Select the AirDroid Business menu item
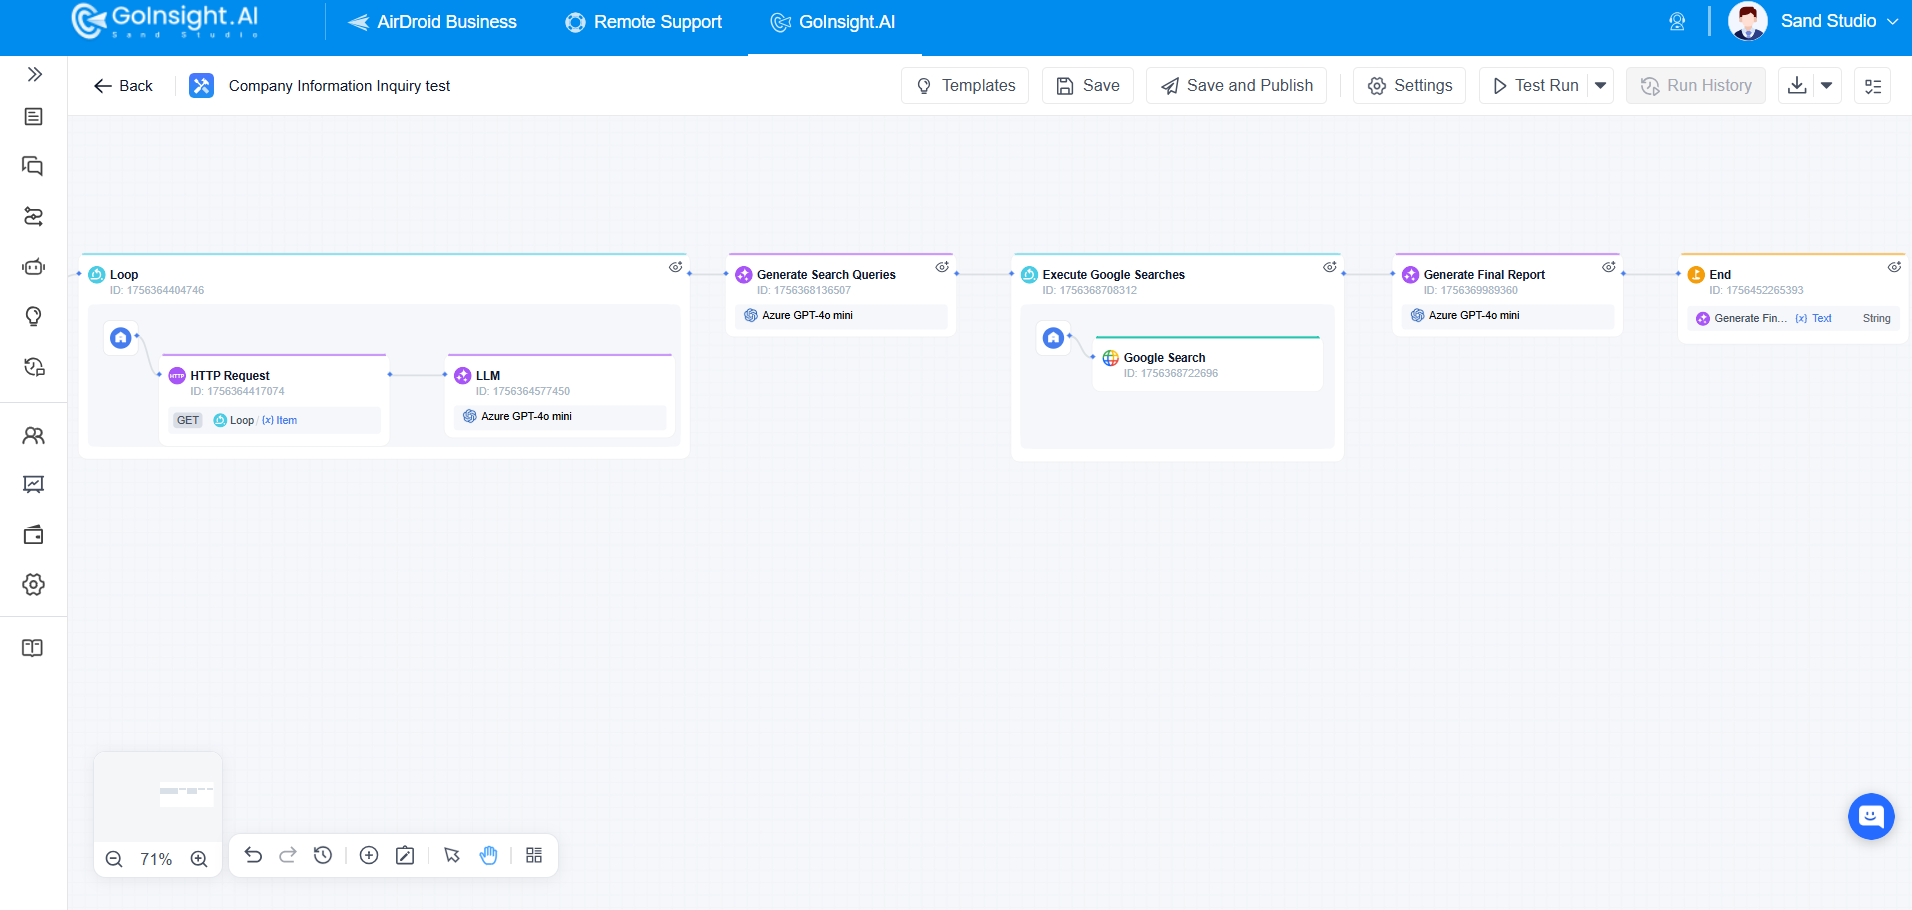Screen dimensions: 1912x910 (x=432, y=21)
